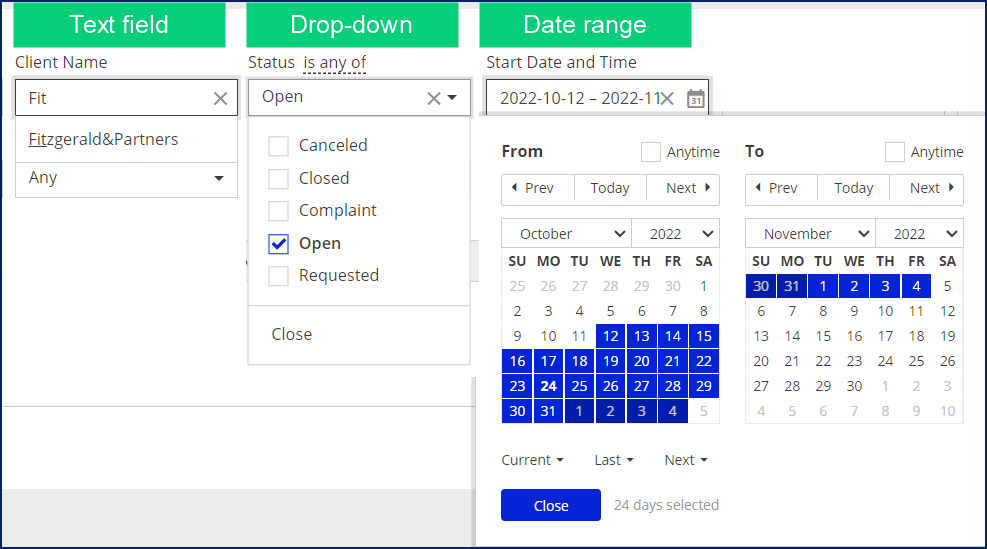The width and height of the screenshot is (987, 549).
Task: Click the '24 days selected' label
Action: pos(666,505)
